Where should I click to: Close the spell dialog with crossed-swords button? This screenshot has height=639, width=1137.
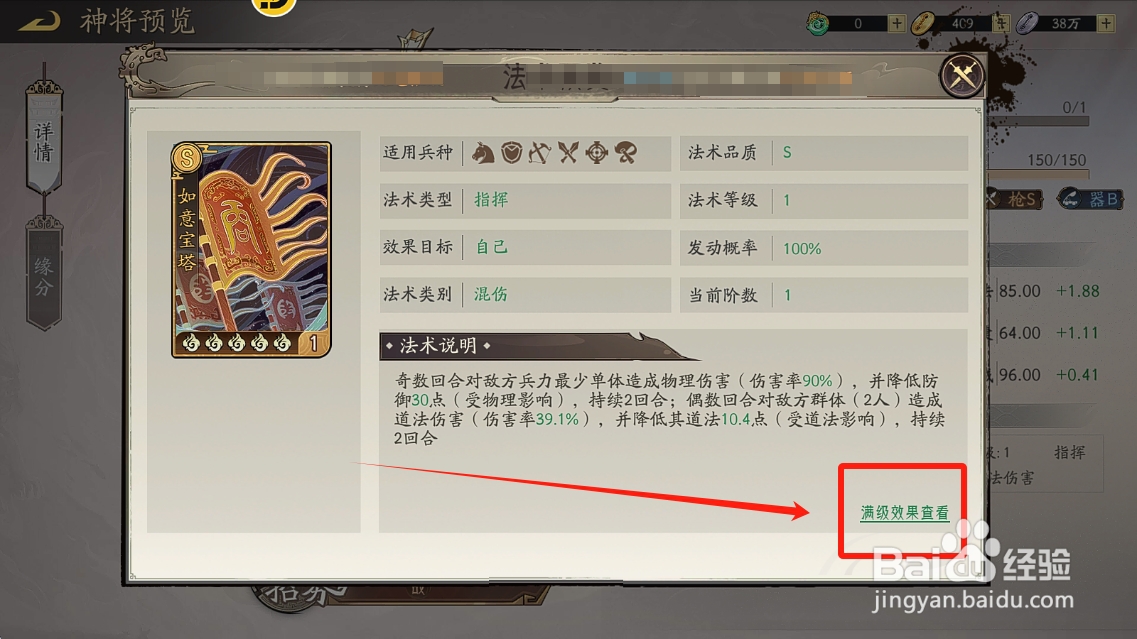click(x=962, y=74)
